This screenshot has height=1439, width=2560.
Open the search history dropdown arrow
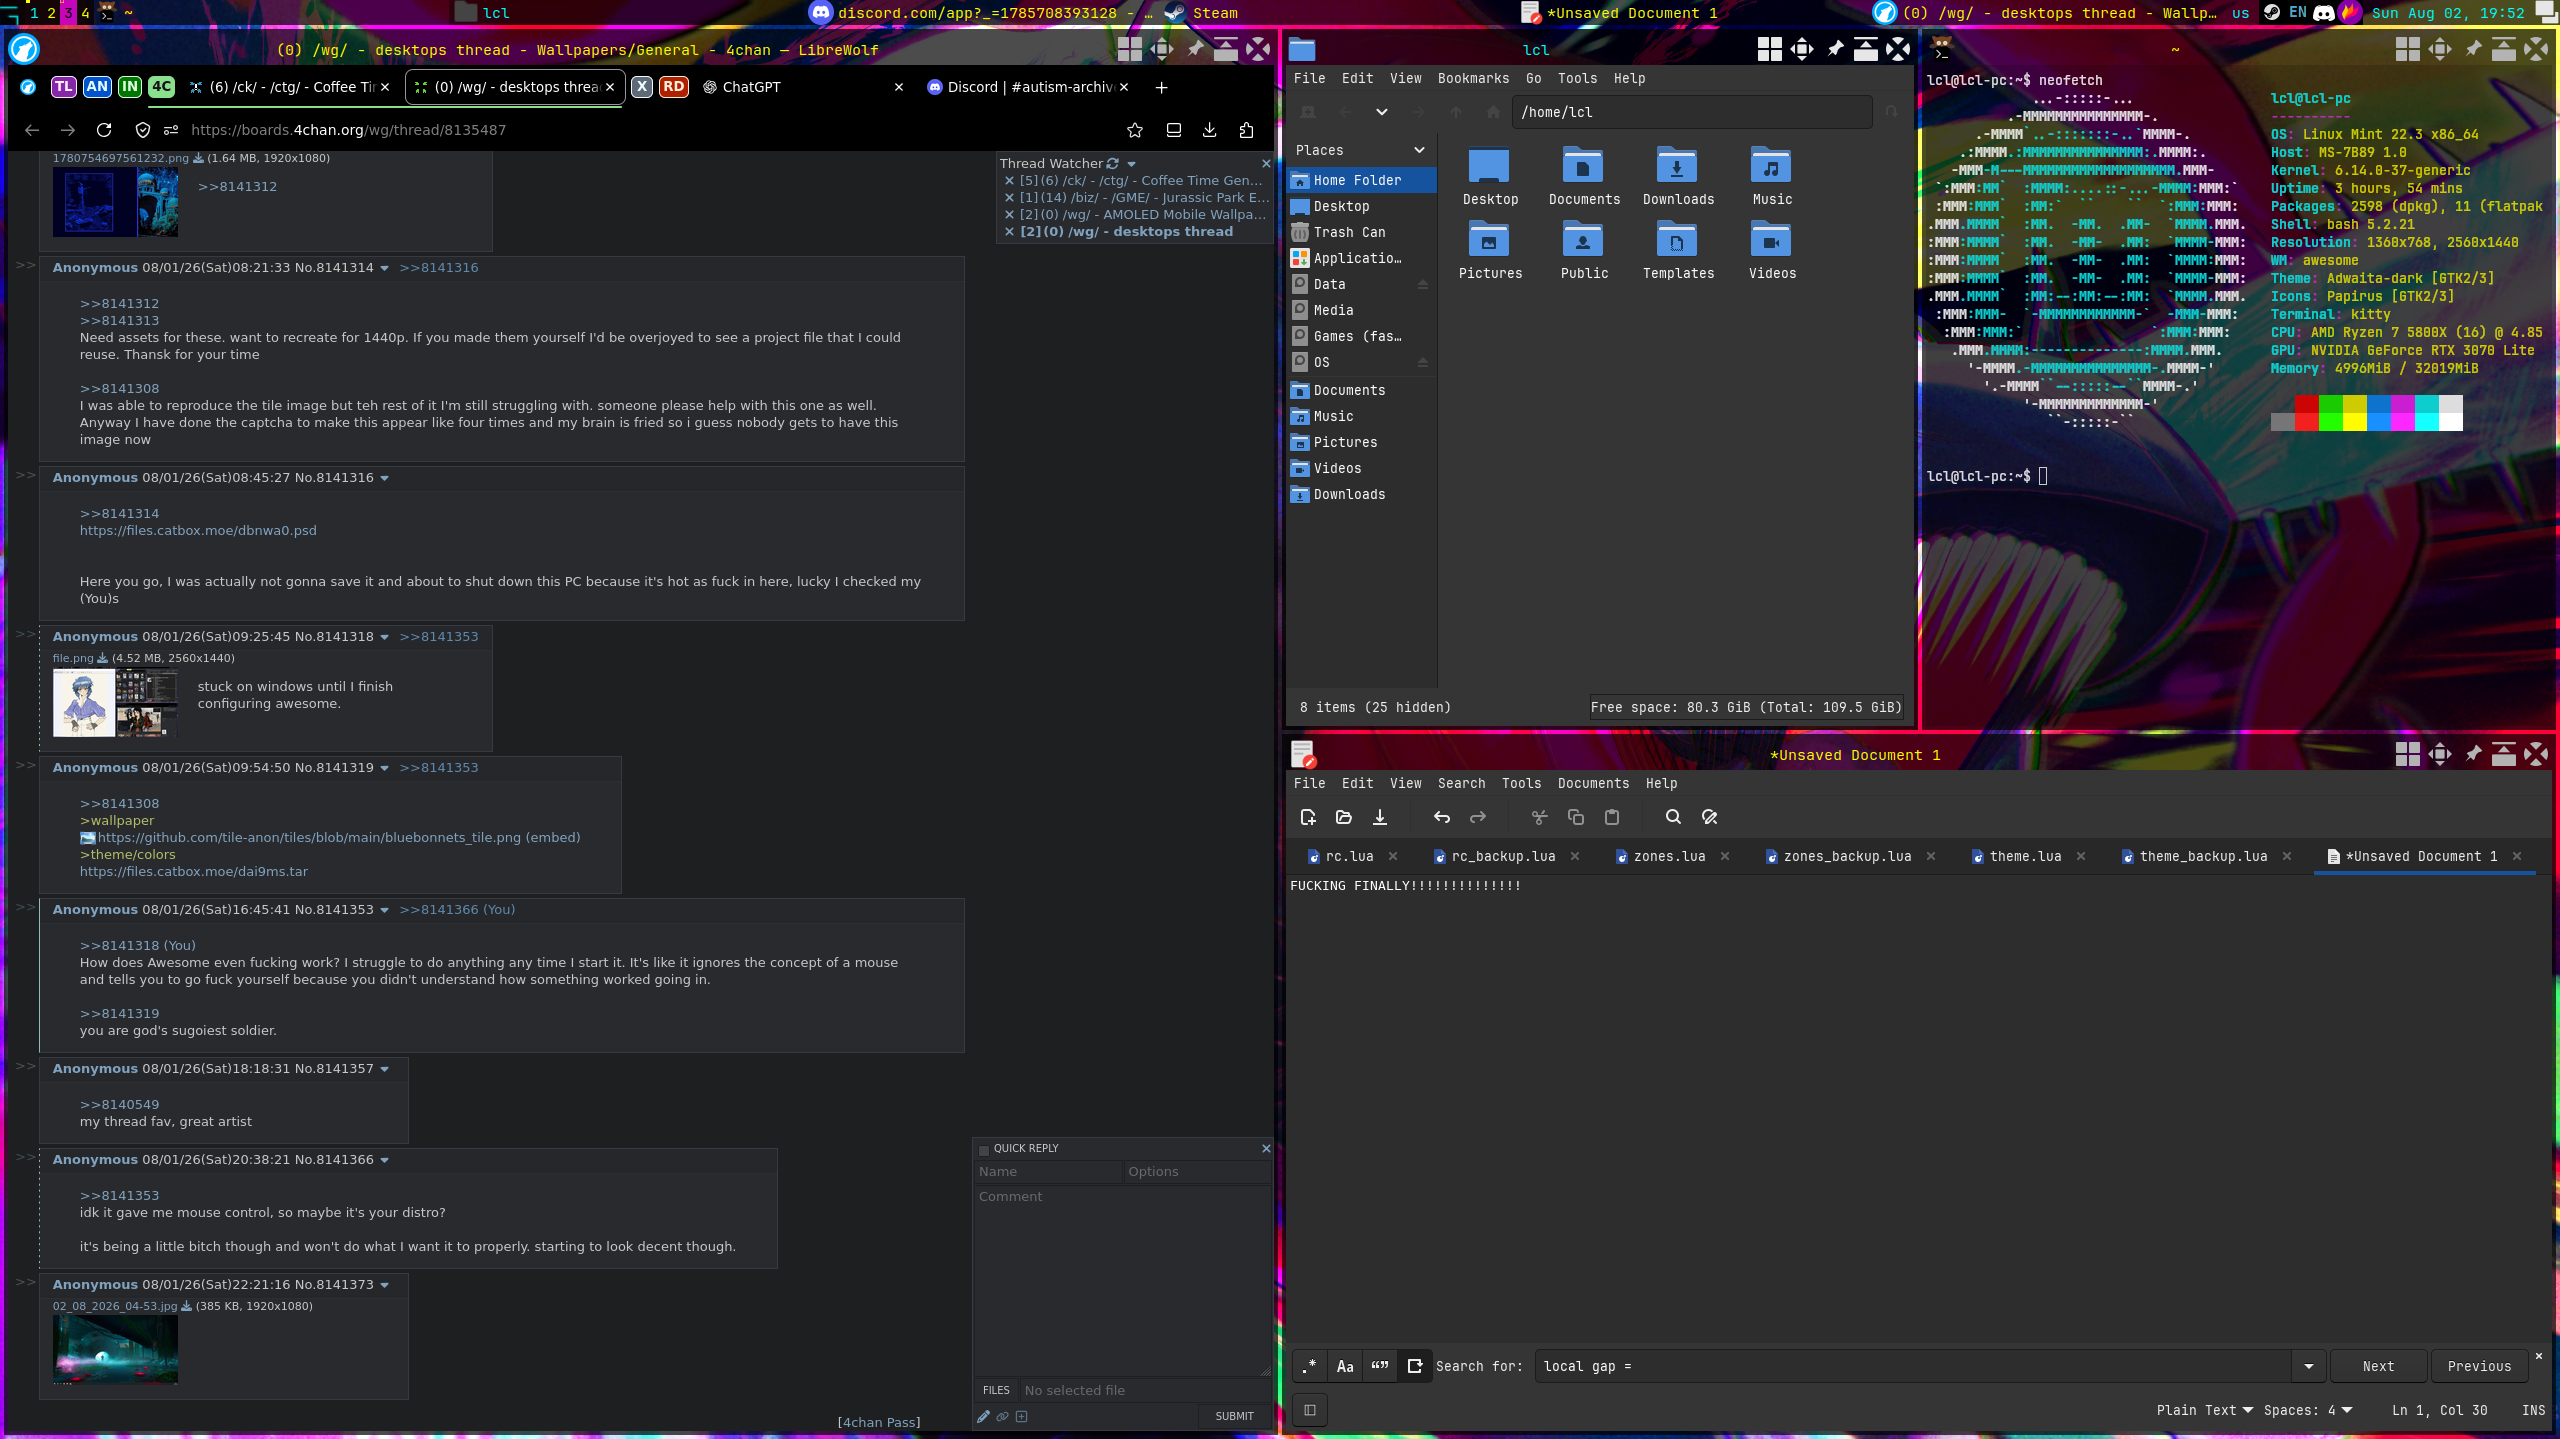click(x=2309, y=1366)
